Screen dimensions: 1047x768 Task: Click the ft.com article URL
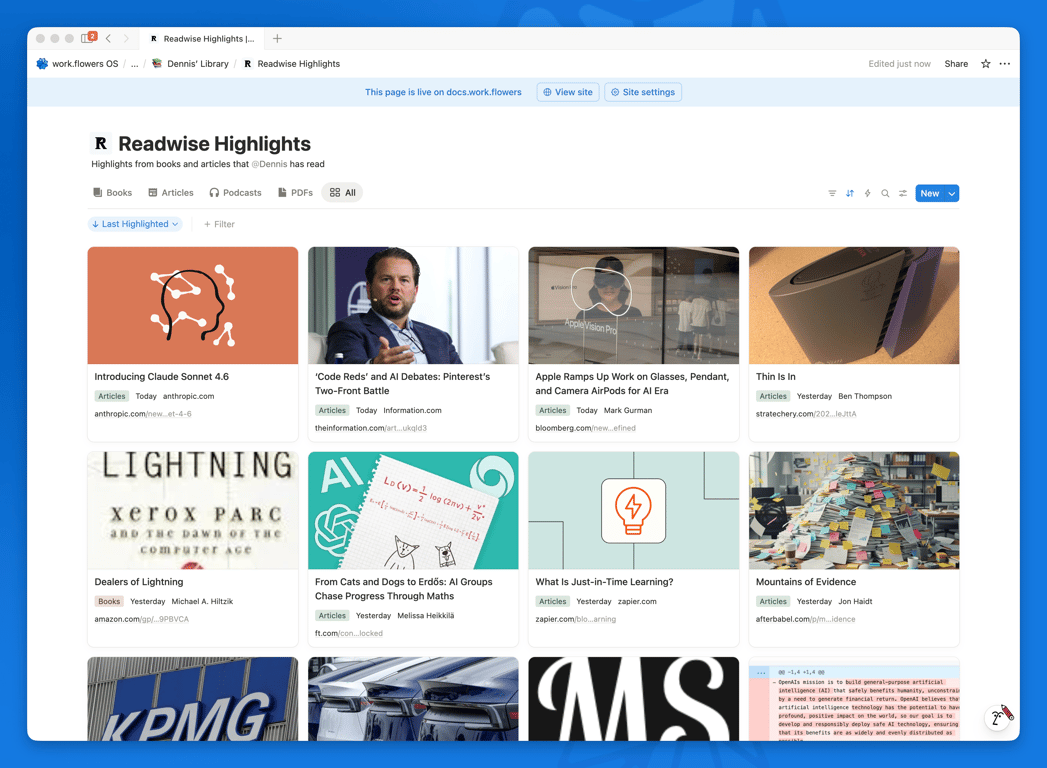point(349,633)
